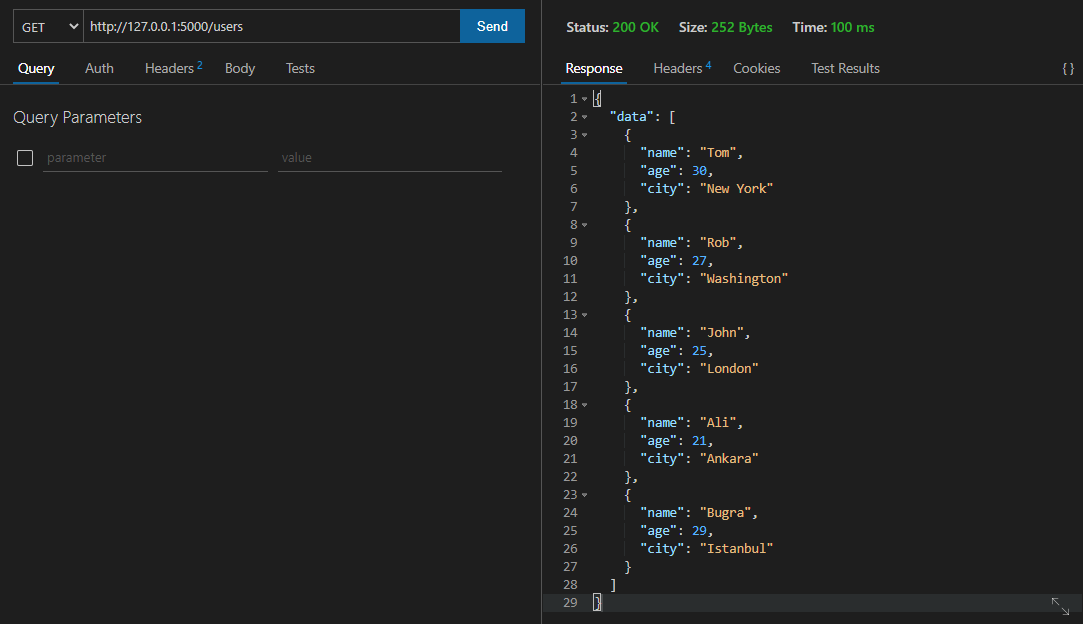Click the expand response panel icon

click(x=1060, y=606)
